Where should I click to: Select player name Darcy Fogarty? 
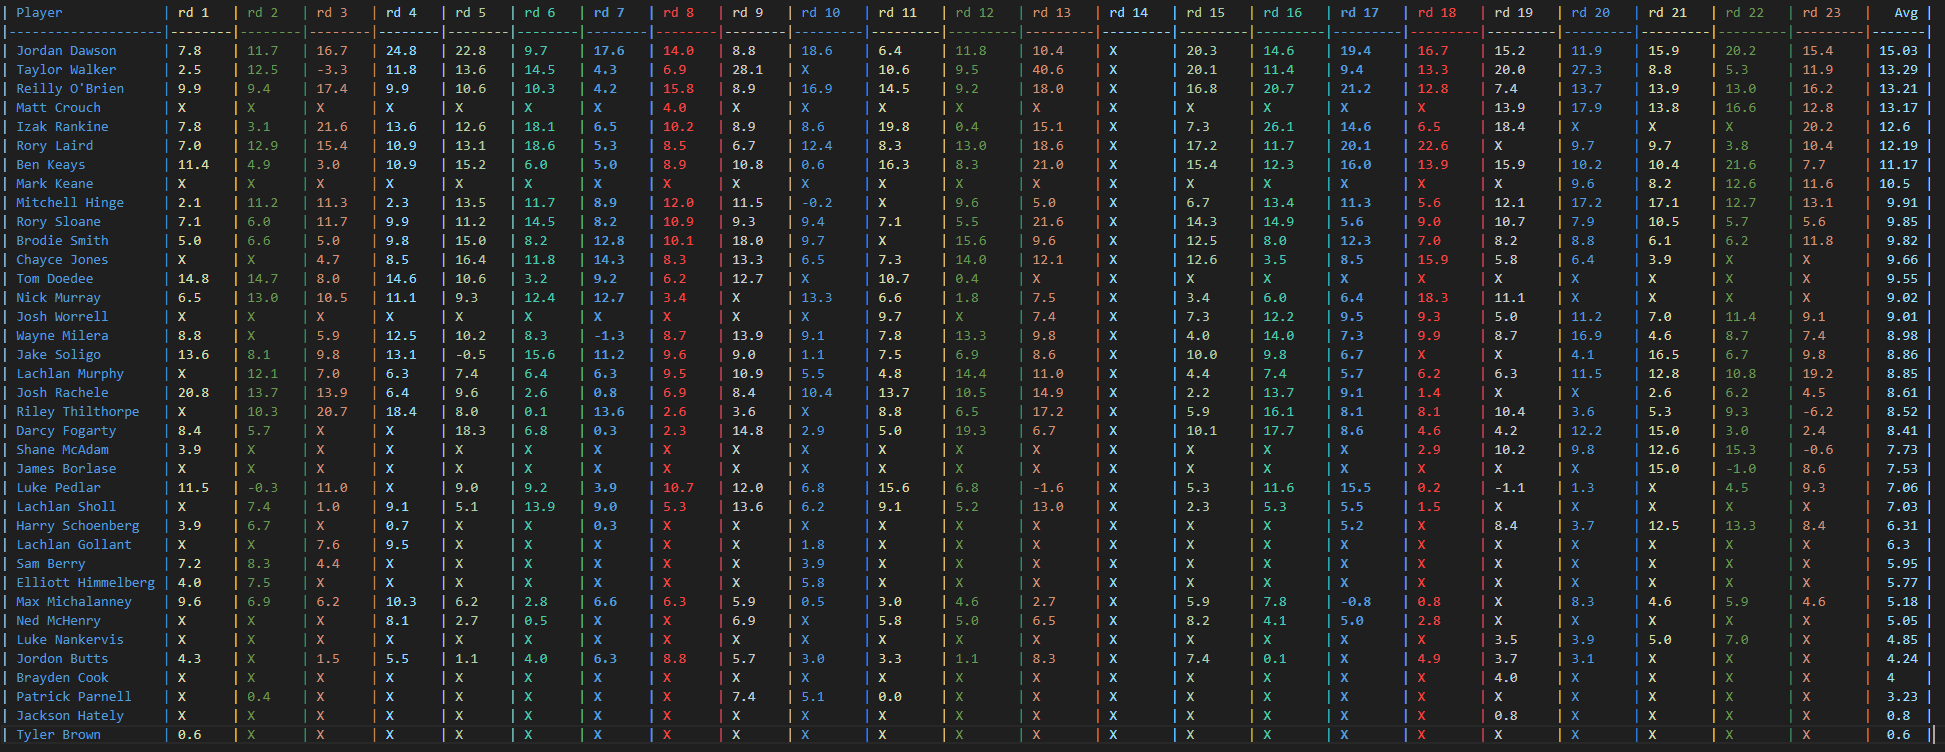[66, 431]
